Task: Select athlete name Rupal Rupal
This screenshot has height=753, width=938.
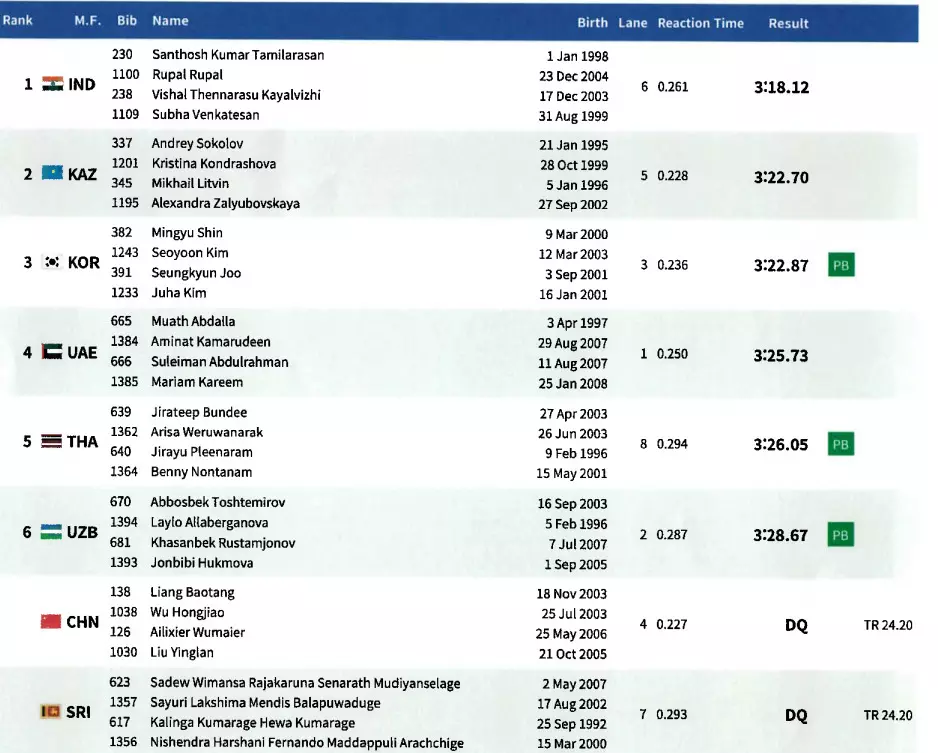Action: pos(187,75)
